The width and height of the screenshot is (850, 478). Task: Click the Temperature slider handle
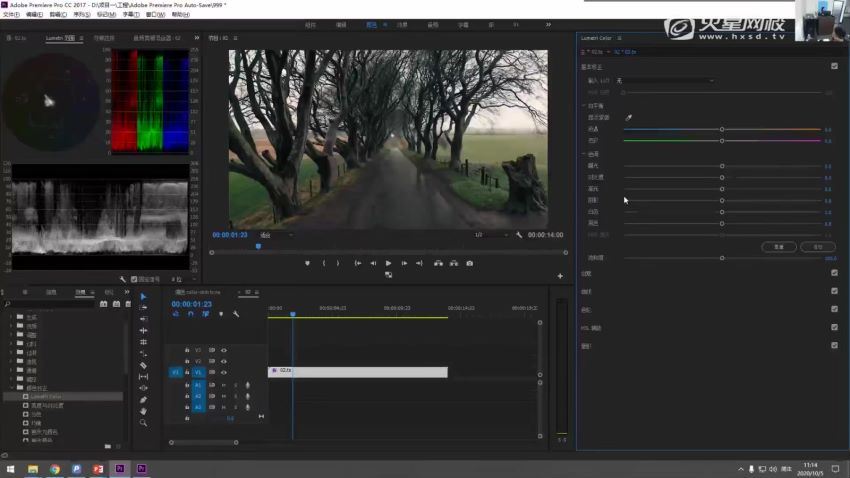point(722,130)
